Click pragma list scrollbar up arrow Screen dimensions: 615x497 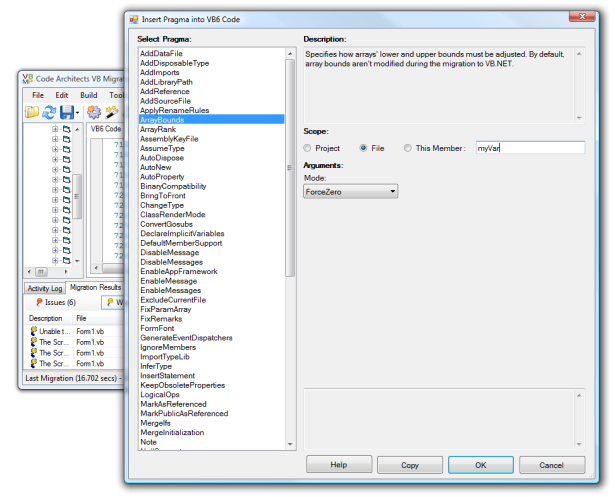coord(290,54)
